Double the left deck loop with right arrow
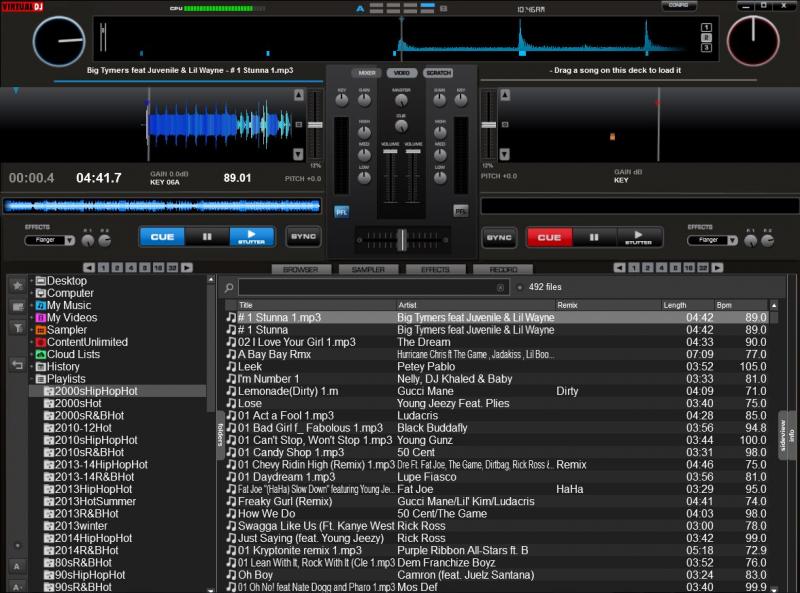The width and height of the screenshot is (800, 593). (x=187, y=267)
